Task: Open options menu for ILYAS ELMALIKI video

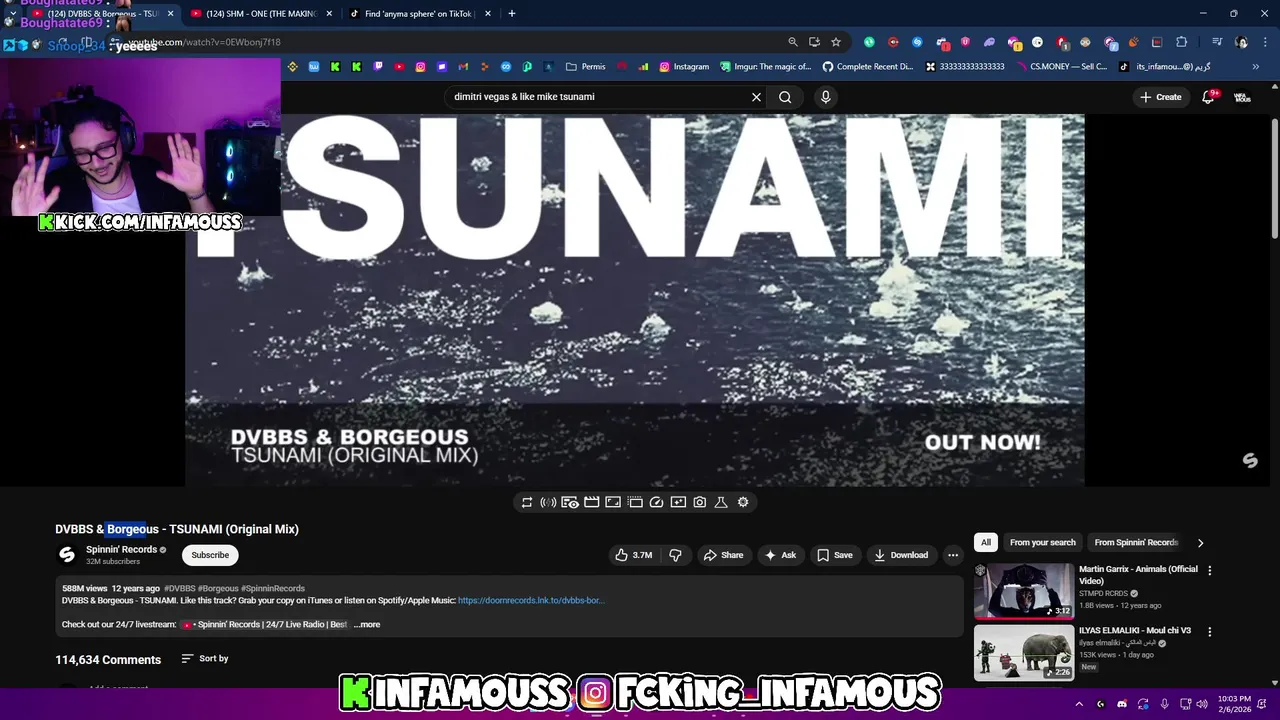Action: click(x=1209, y=632)
